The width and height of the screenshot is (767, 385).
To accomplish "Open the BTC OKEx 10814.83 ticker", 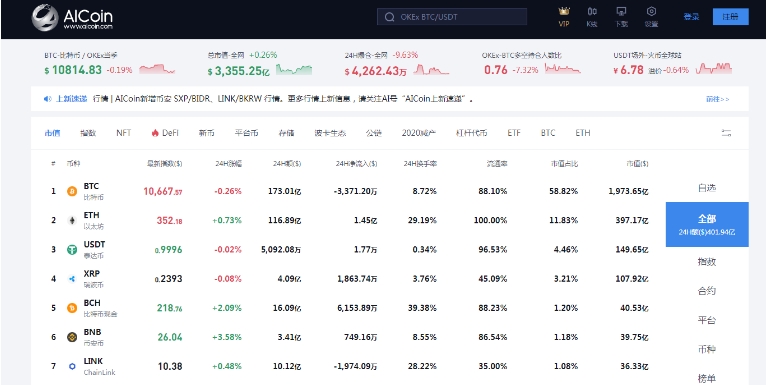I will point(88,65).
